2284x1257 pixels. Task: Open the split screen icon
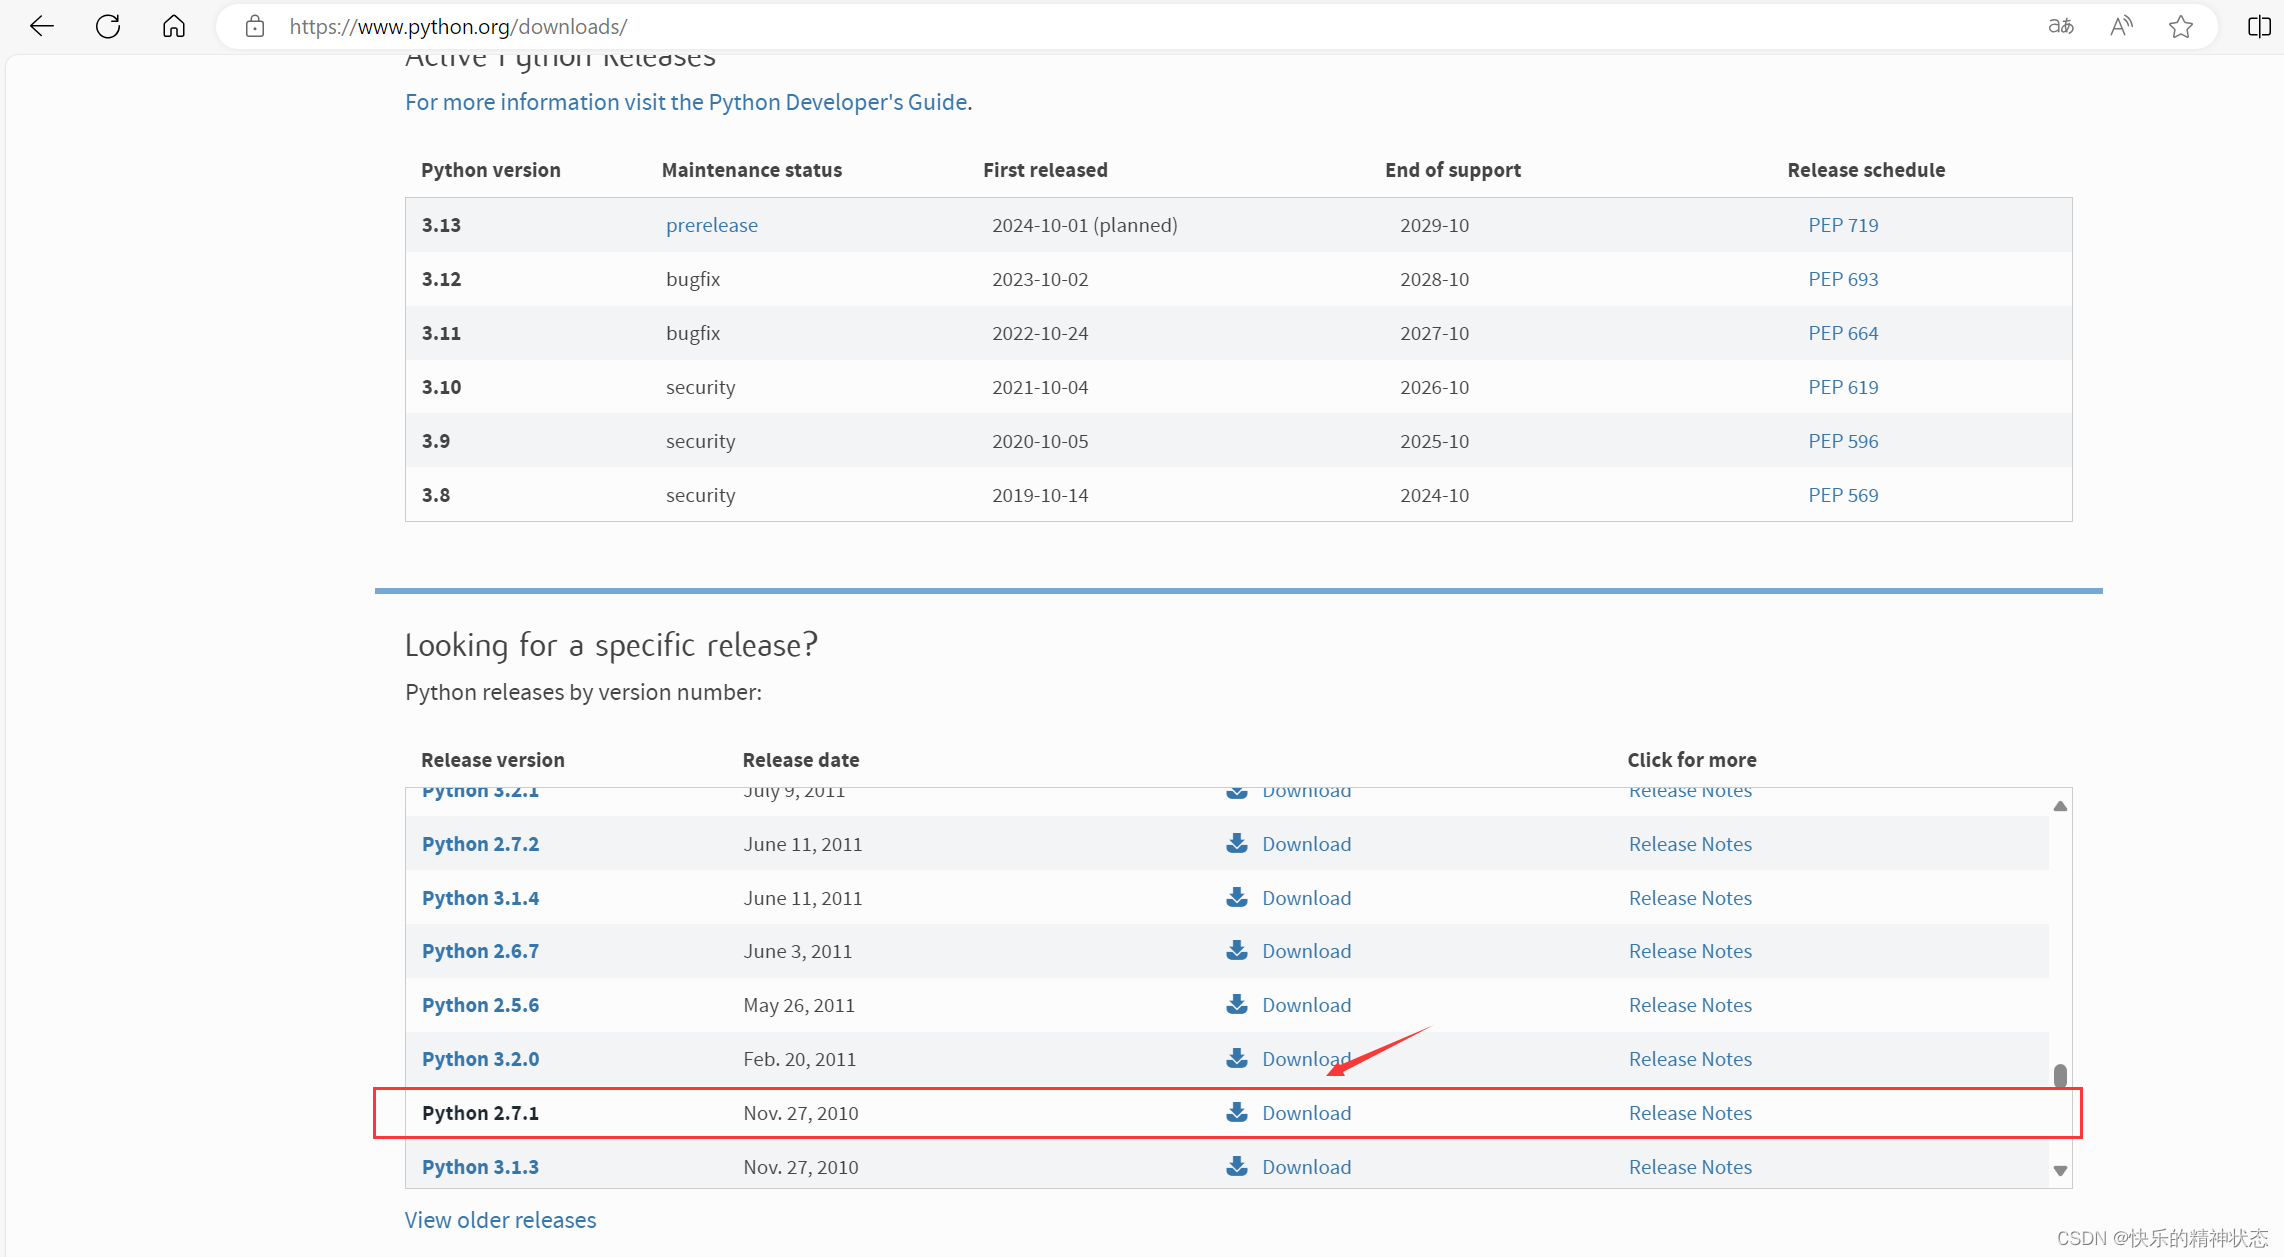pyautogui.click(x=2258, y=26)
